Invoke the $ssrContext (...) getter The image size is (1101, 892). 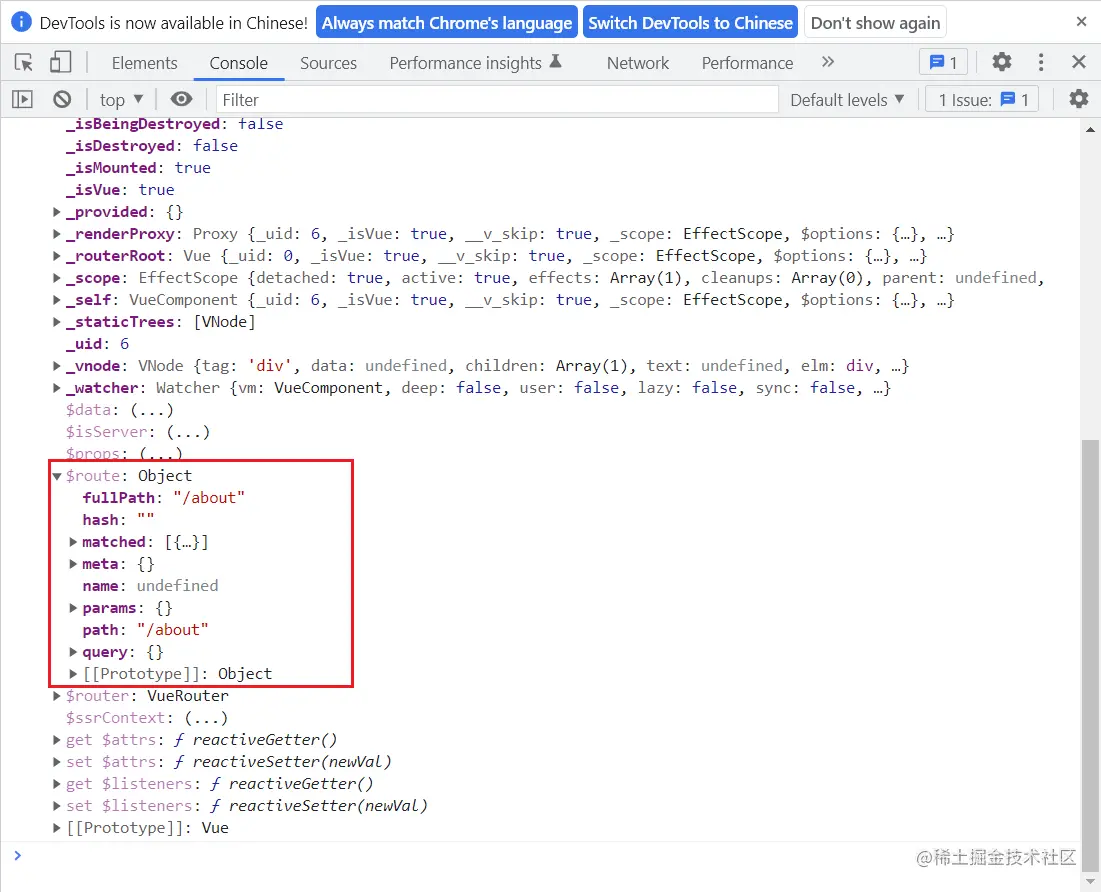point(206,718)
